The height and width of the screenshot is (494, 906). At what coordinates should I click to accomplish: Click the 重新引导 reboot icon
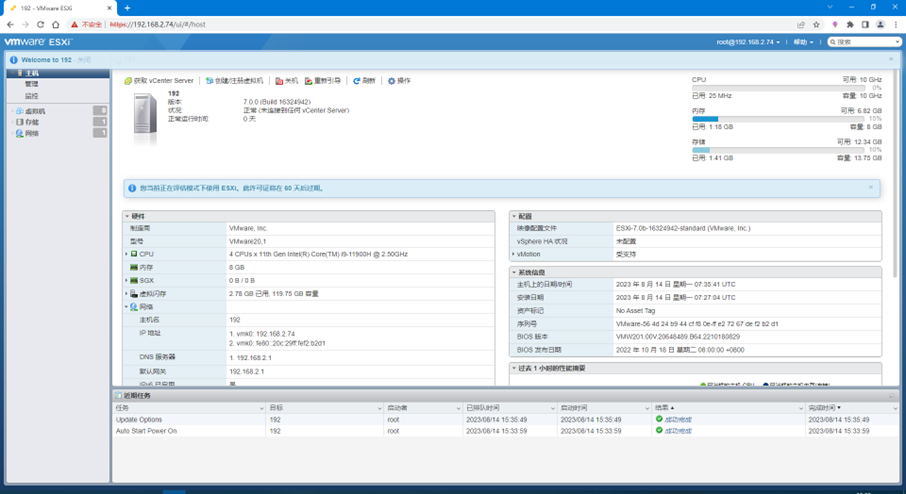click(309, 81)
